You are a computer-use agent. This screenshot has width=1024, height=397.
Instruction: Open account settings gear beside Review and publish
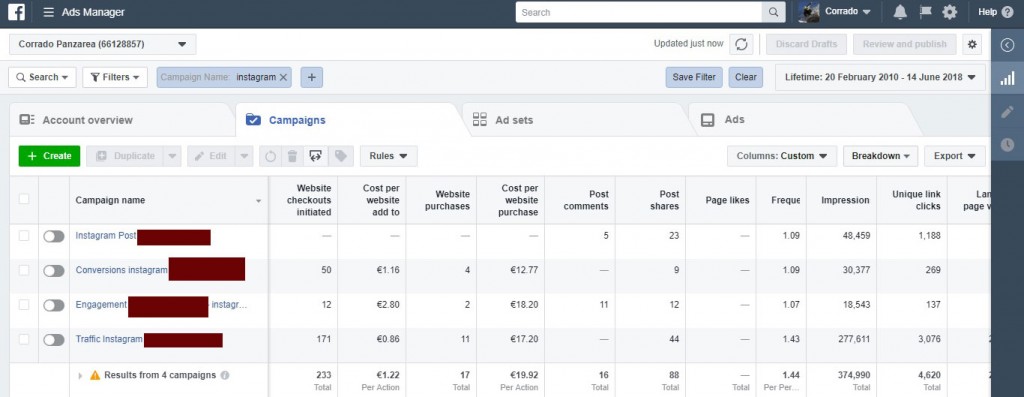tap(972, 44)
